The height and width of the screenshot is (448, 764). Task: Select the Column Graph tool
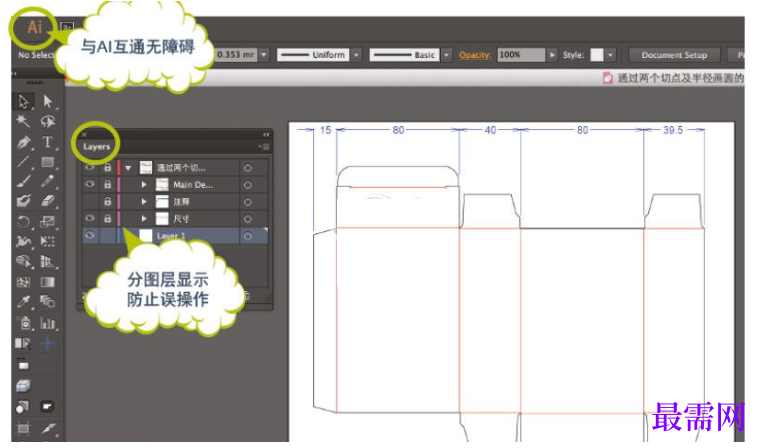click(x=47, y=323)
